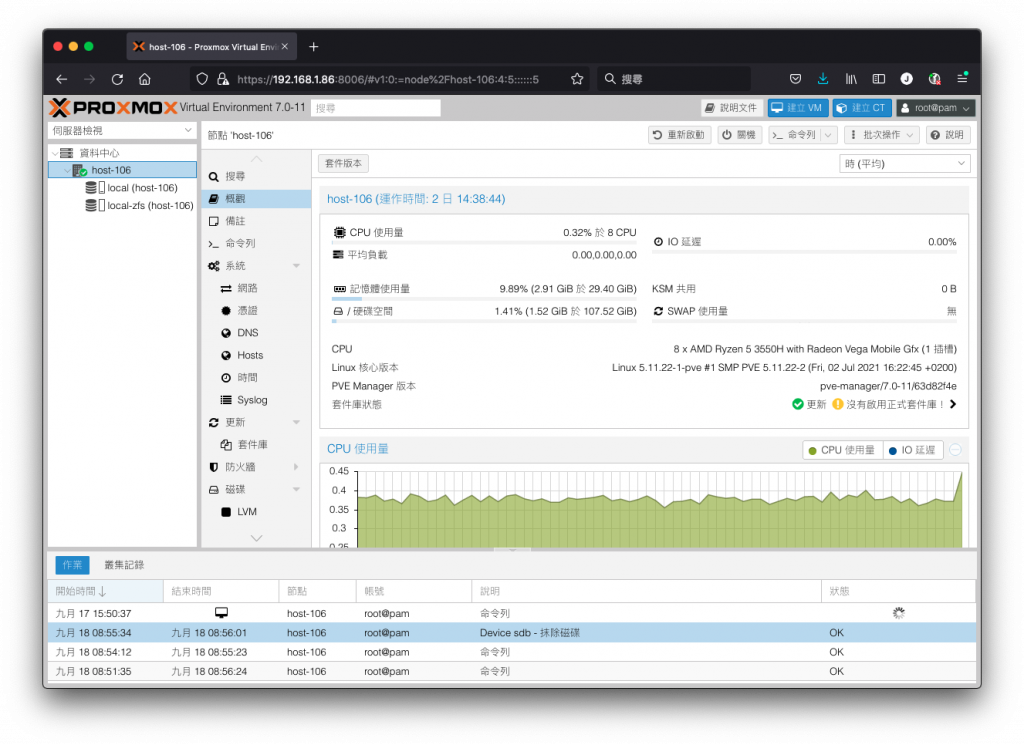Open the Hosts configuration page
This screenshot has width=1024, height=745.
256,355
